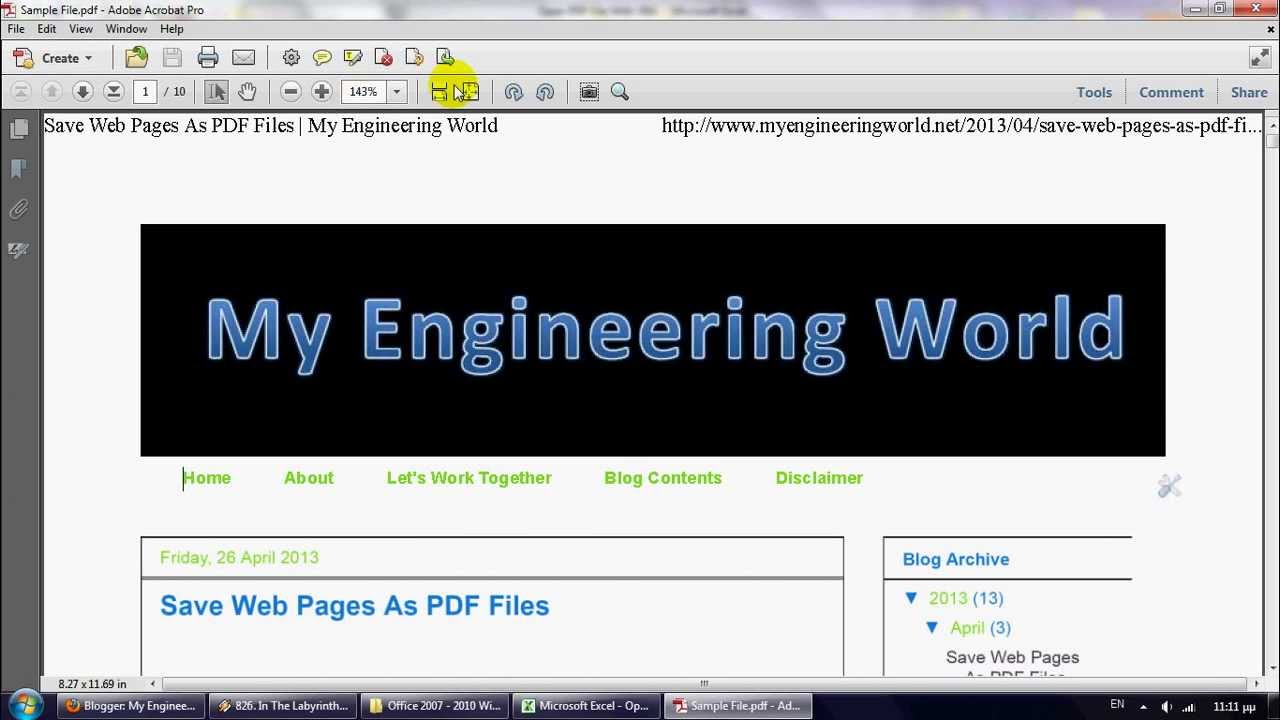
Task: Click the Open file folder icon
Action: tap(137, 58)
